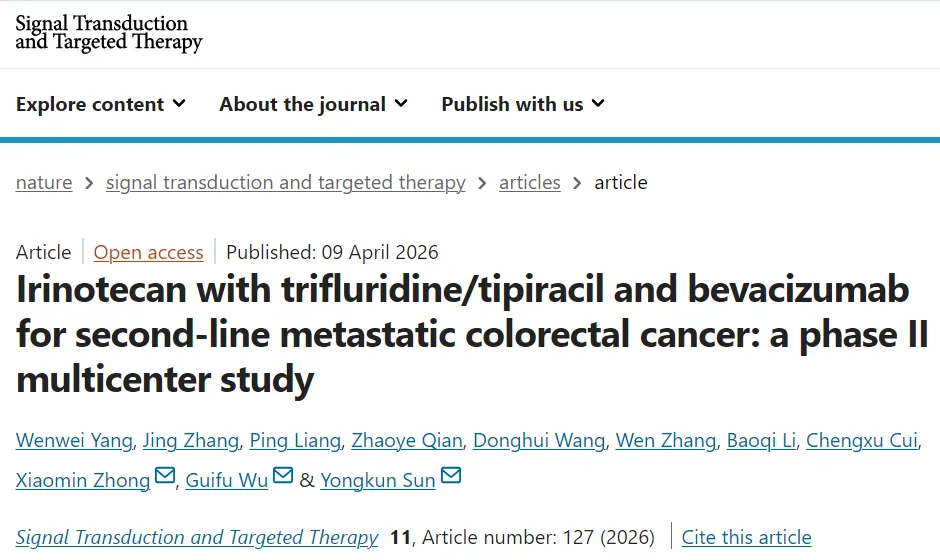Click the mail icon after Yongkun Sun
The width and height of the screenshot is (940, 560).
click(451, 477)
